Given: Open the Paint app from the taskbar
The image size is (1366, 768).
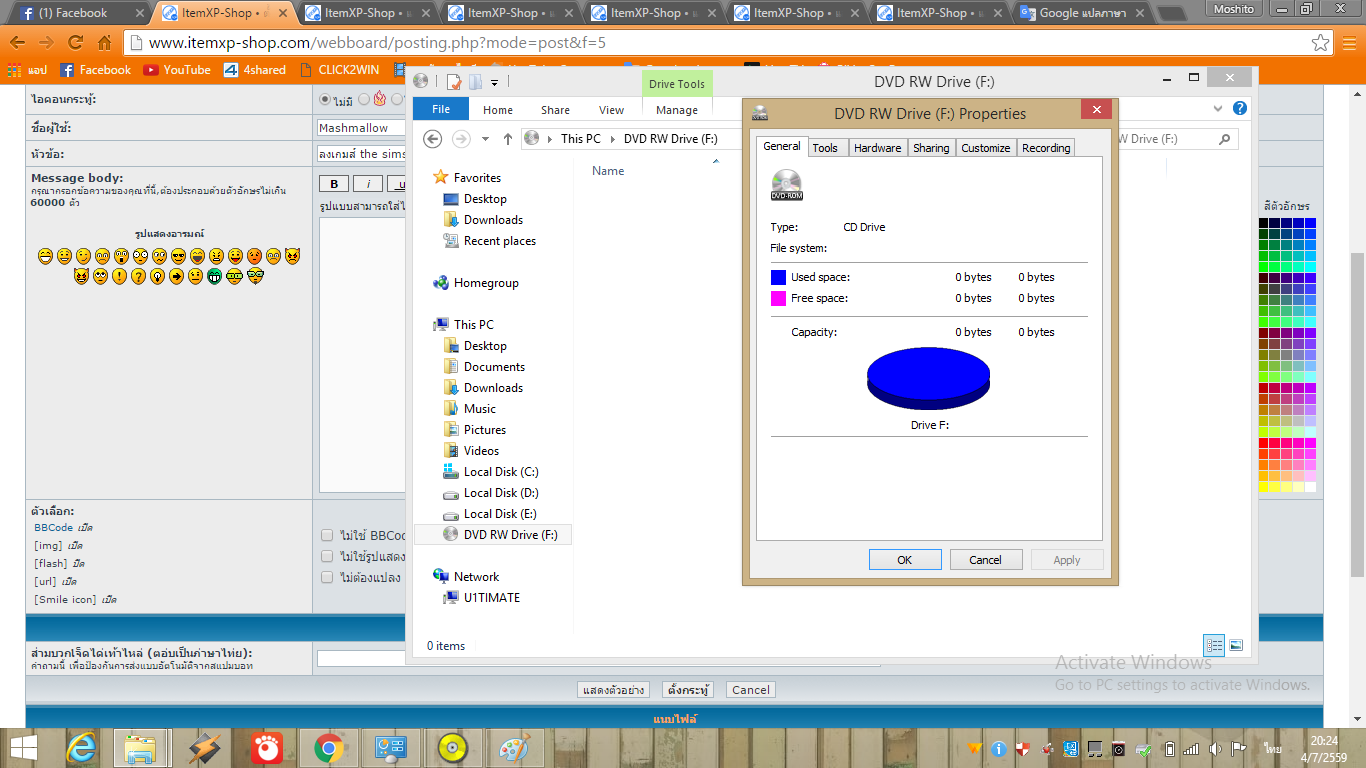Looking at the screenshot, I should (x=516, y=748).
